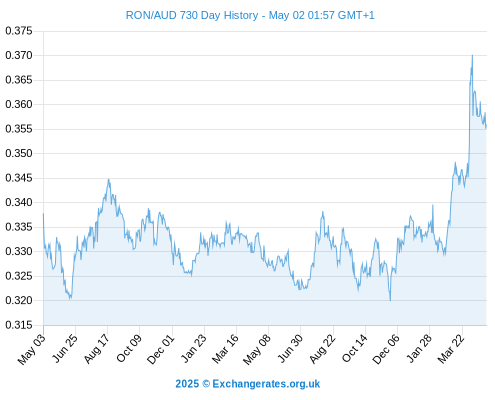Click the 0.370 y-axis value label
The image size is (495, 400).
pos(19,55)
